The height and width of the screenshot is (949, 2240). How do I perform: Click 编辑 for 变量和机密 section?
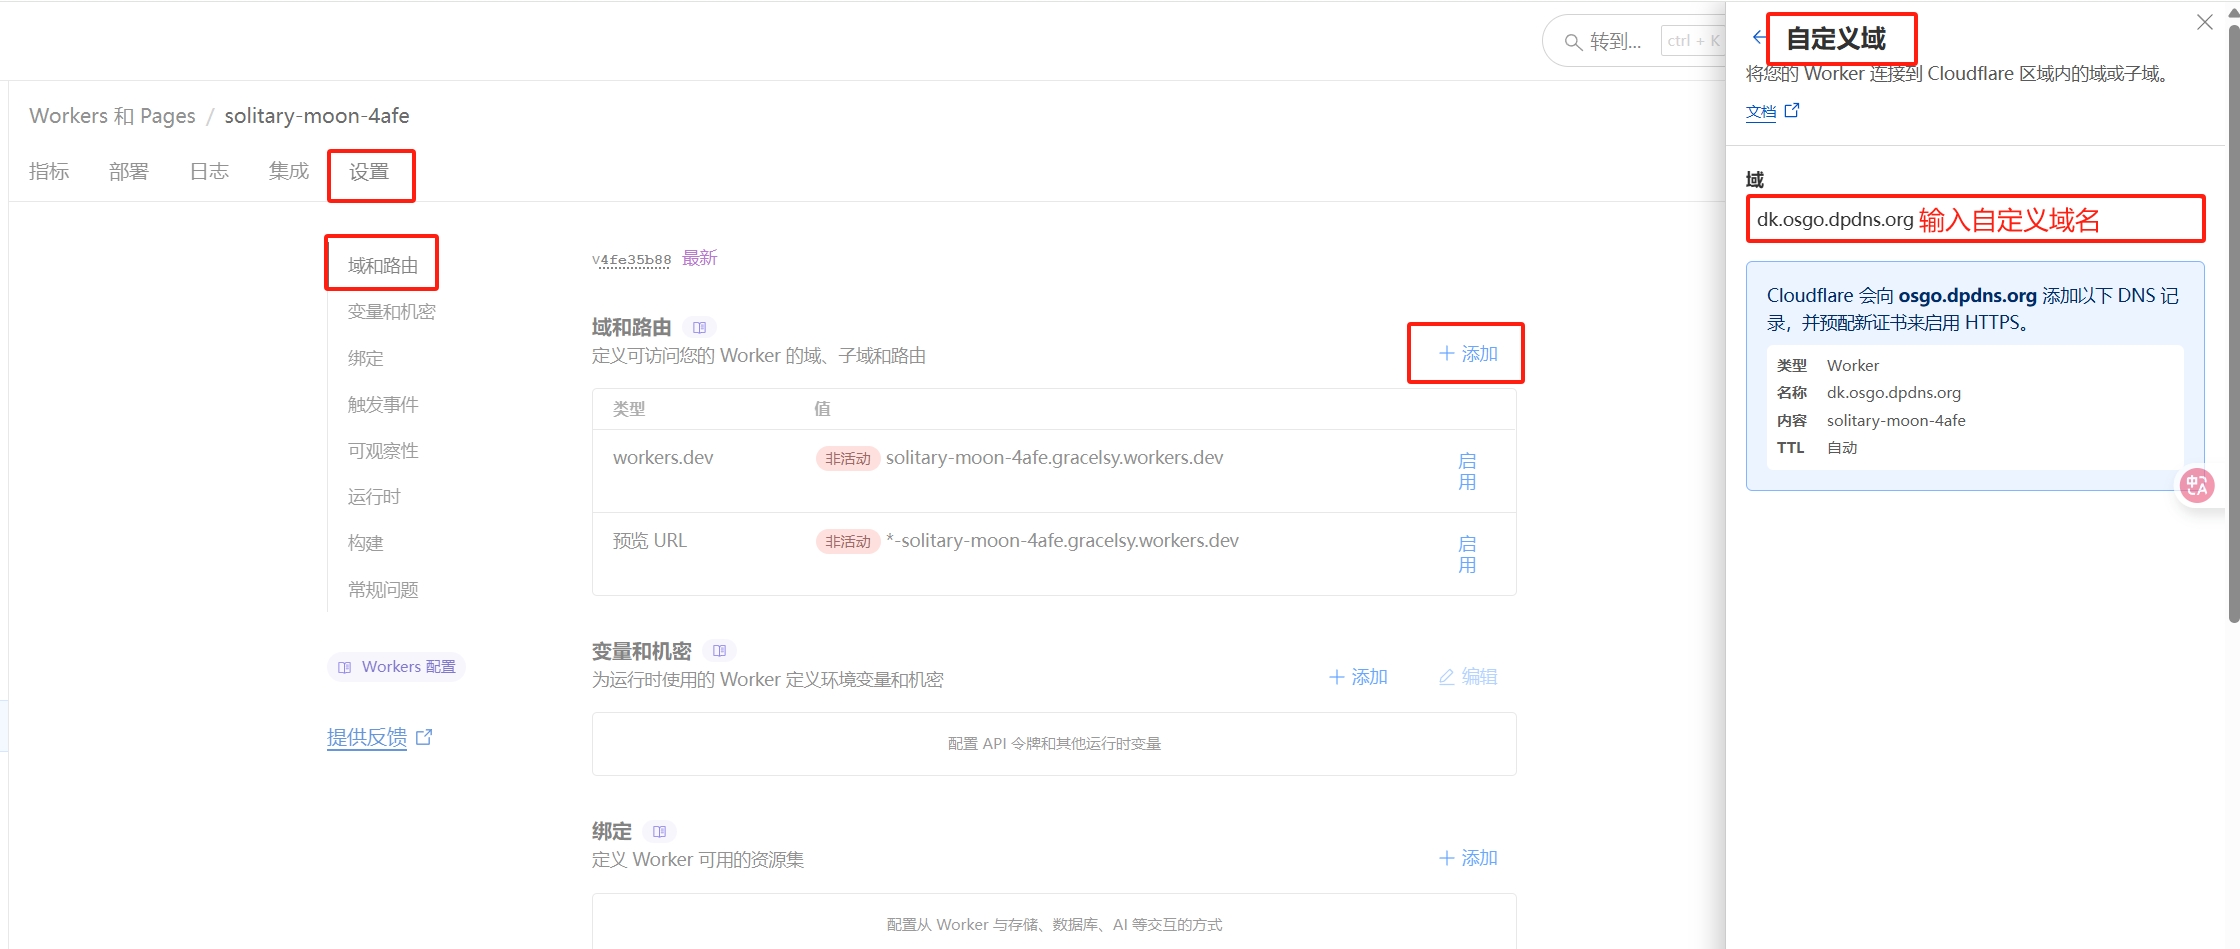point(1468,677)
